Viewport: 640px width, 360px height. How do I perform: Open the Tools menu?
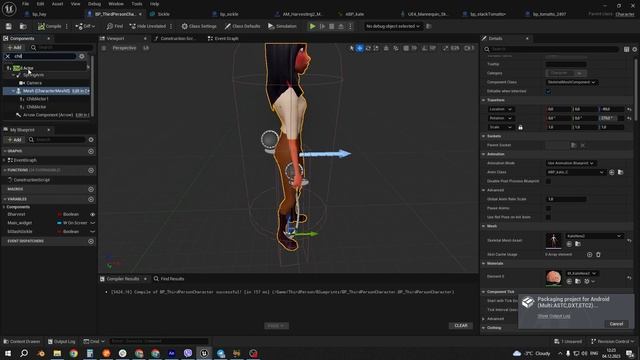137,4
